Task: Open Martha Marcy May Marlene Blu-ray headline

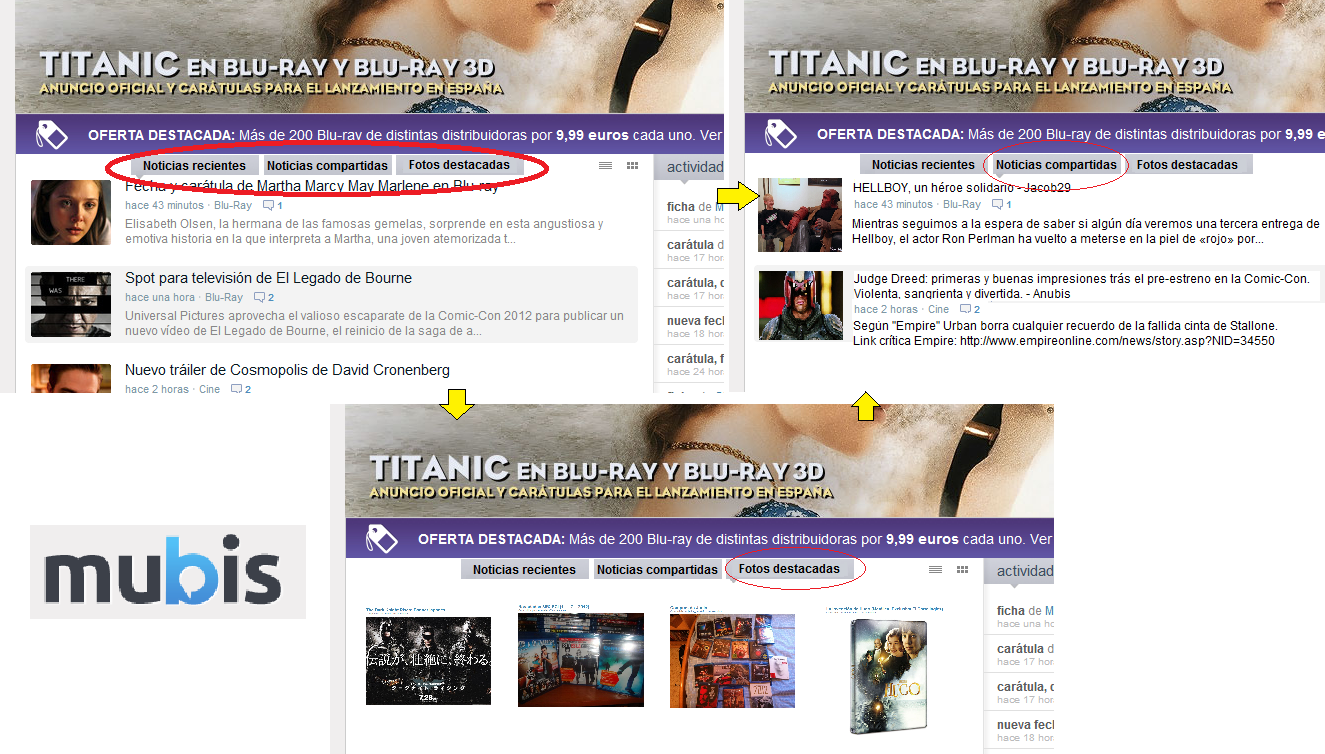Action: click(x=312, y=186)
